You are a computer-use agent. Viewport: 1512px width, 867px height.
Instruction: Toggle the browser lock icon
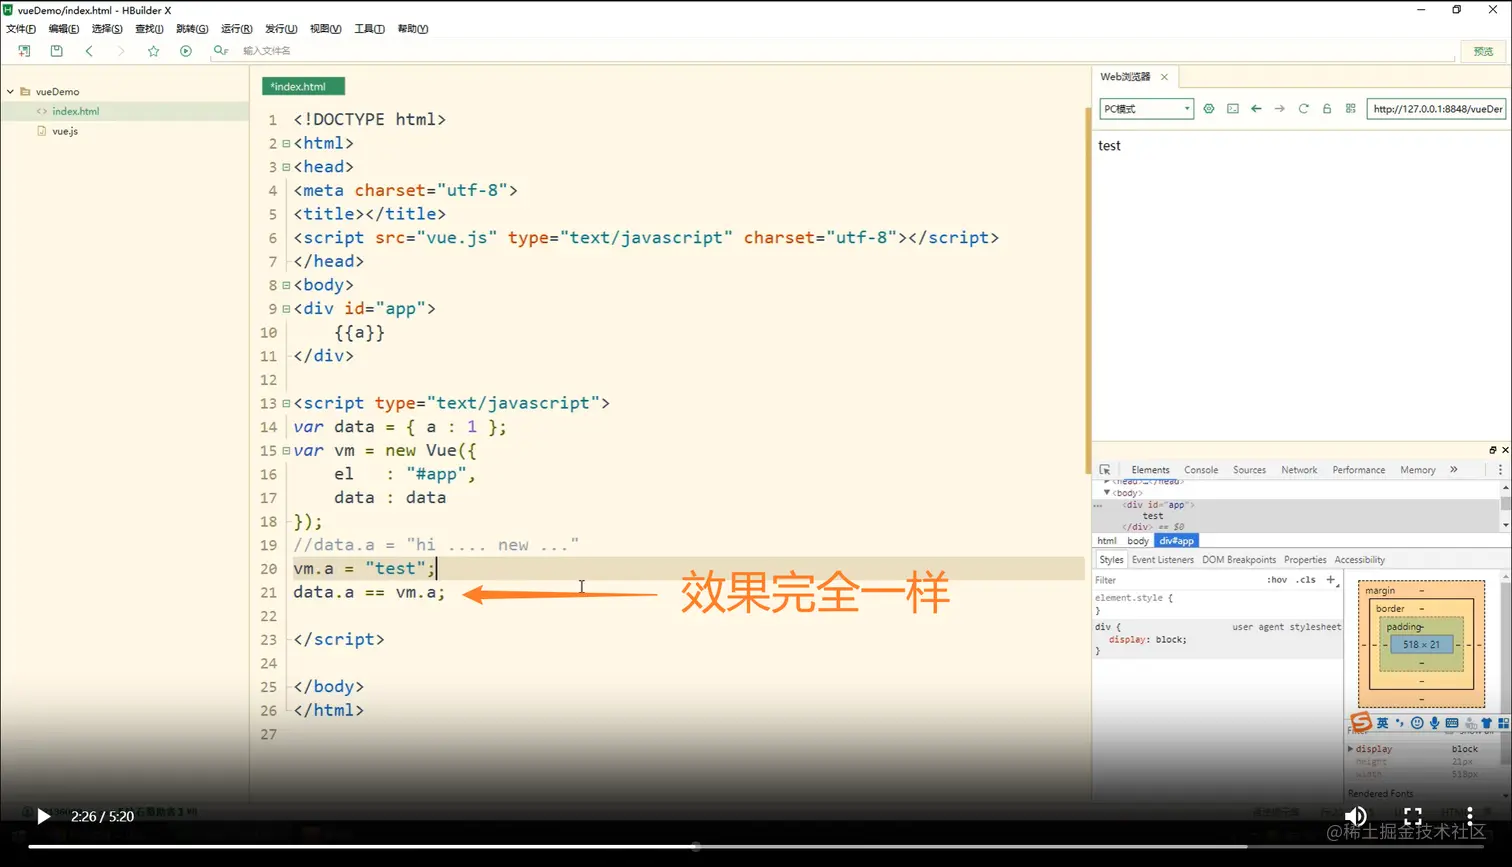click(1327, 109)
